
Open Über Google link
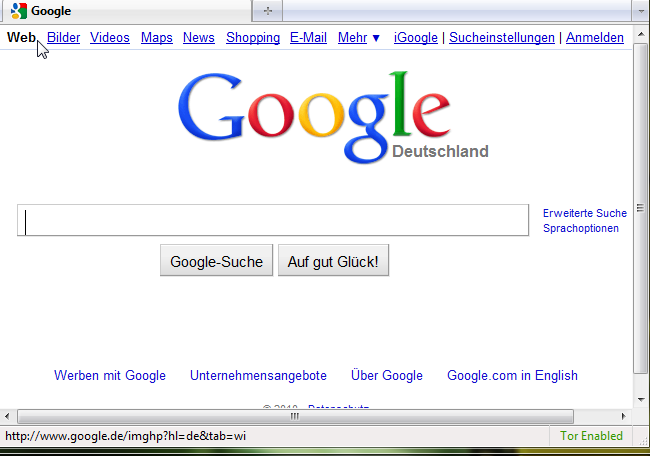point(387,375)
